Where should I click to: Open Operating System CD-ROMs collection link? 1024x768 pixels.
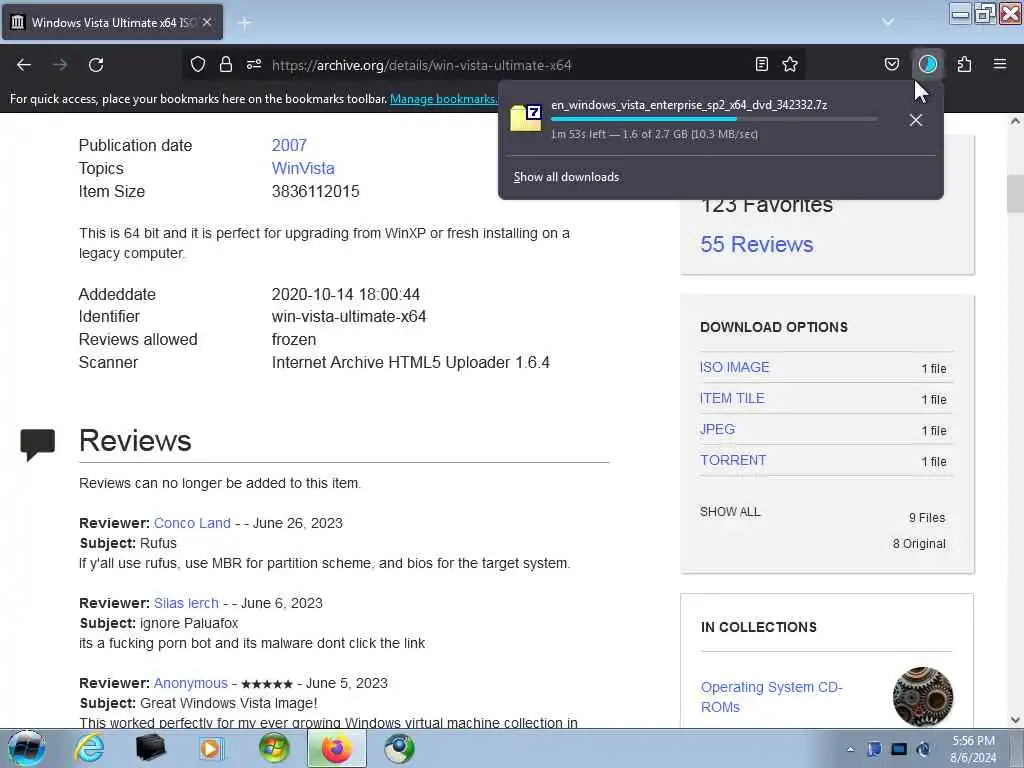click(x=771, y=697)
